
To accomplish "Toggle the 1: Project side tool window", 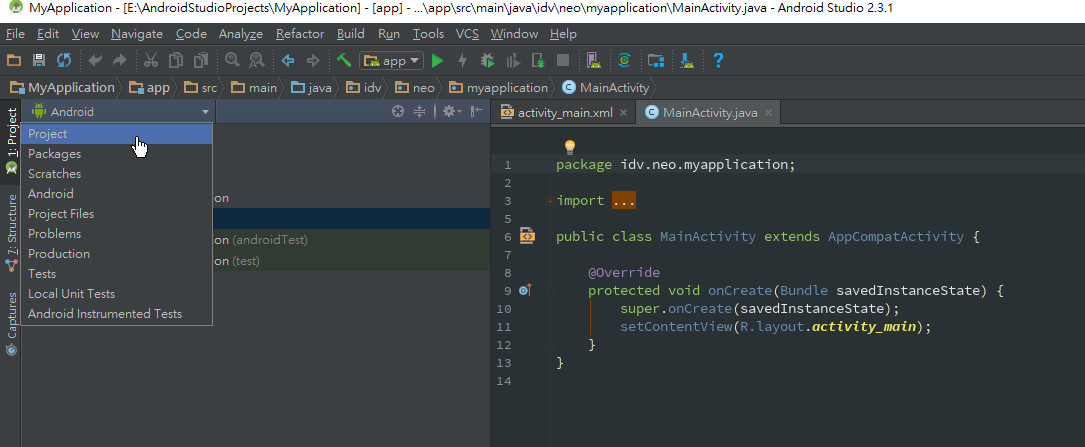I will [11, 142].
